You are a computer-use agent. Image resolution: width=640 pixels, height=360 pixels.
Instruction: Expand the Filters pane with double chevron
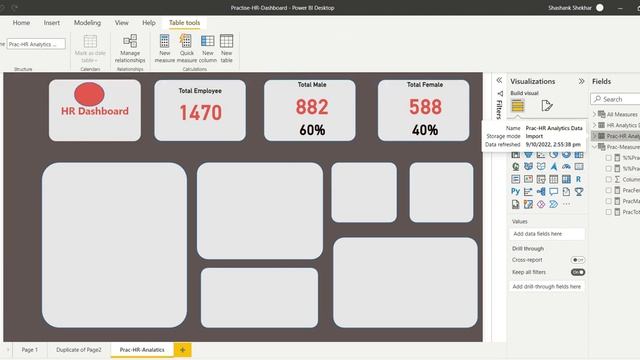point(499,80)
